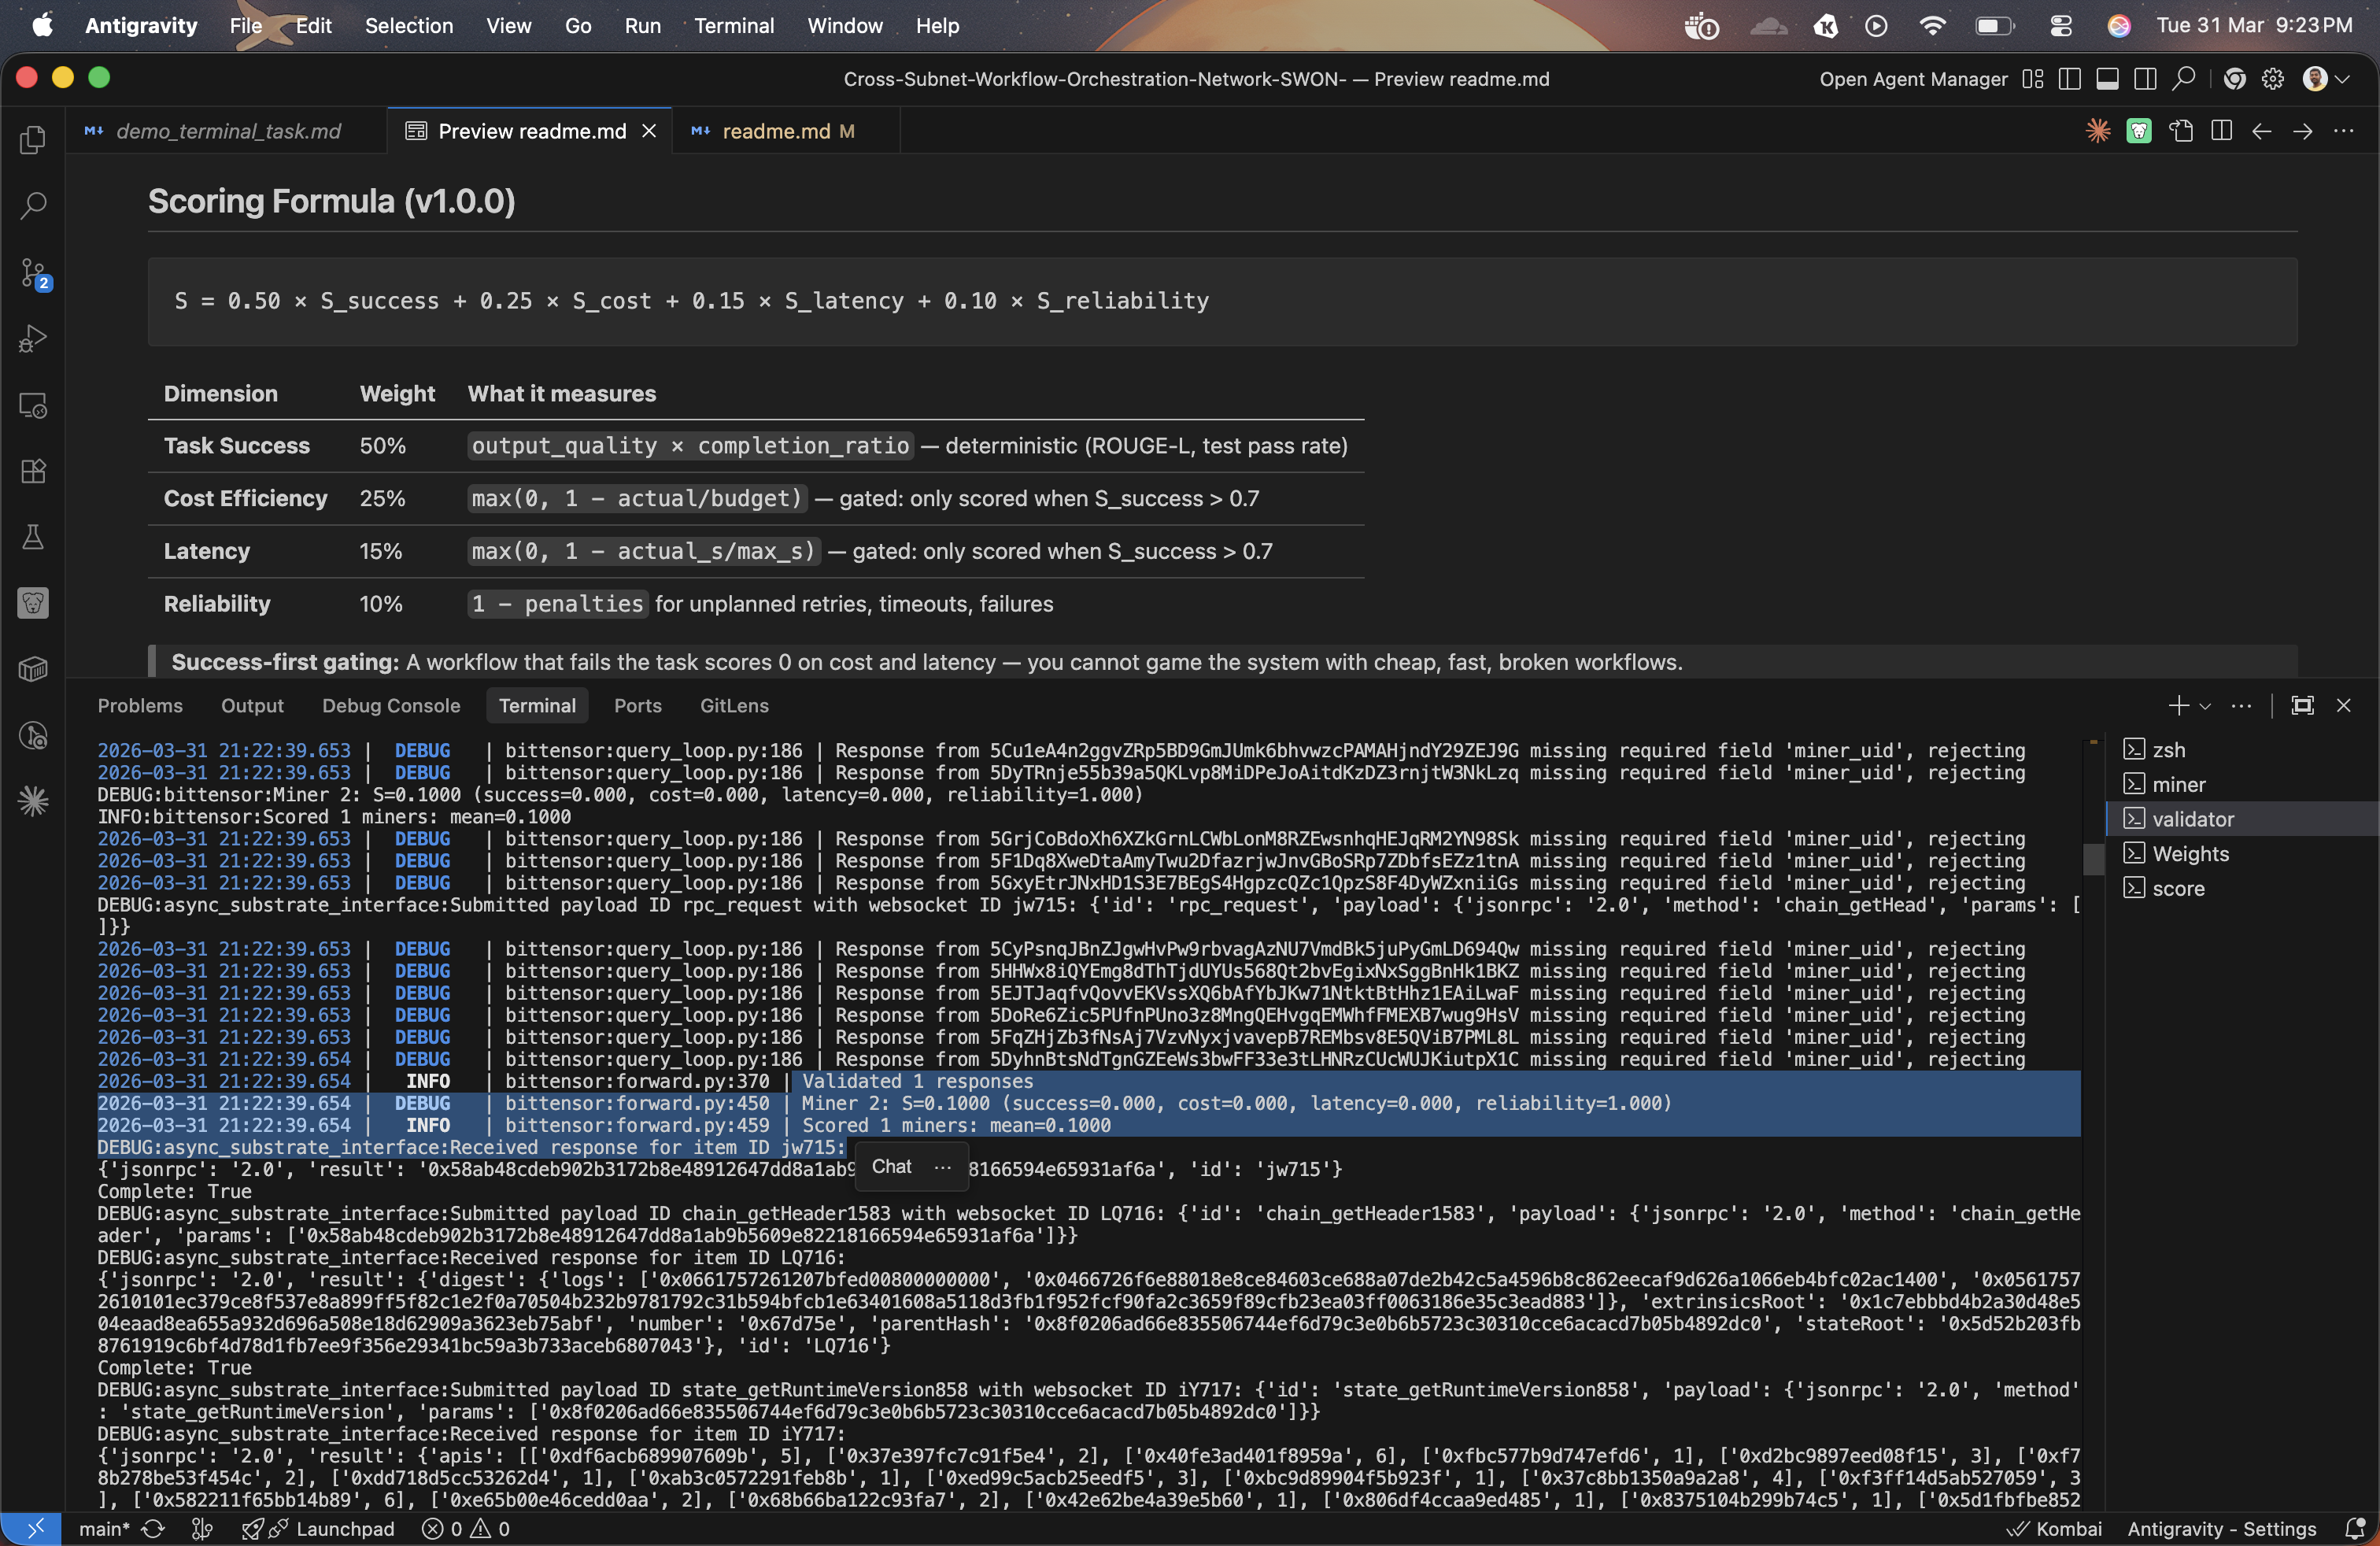The height and width of the screenshot is (1546, 2380).
Task: Open the Search view in activity bar
Action: pyautogui.click(x=33, y=206)
